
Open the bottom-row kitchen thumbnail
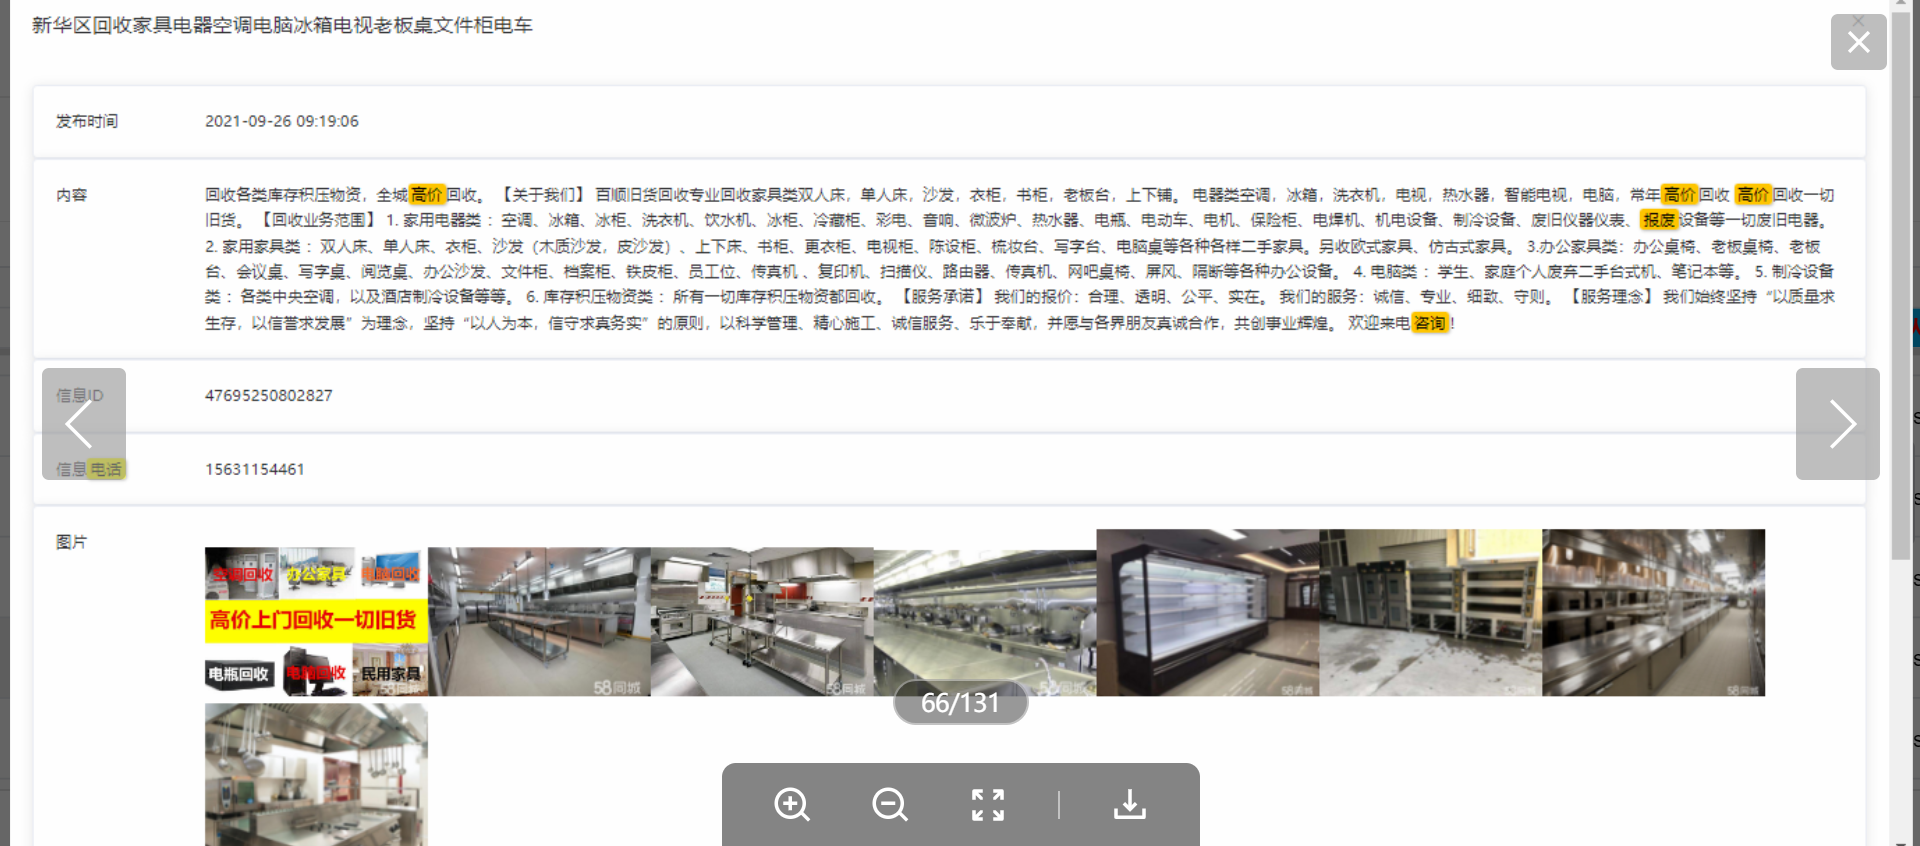pos(316,774)
